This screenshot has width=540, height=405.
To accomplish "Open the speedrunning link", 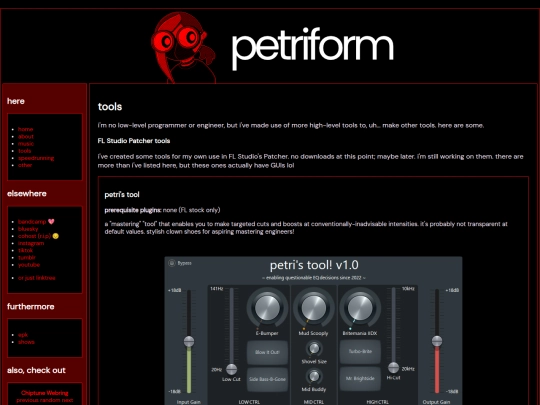I will coord(36,158).
